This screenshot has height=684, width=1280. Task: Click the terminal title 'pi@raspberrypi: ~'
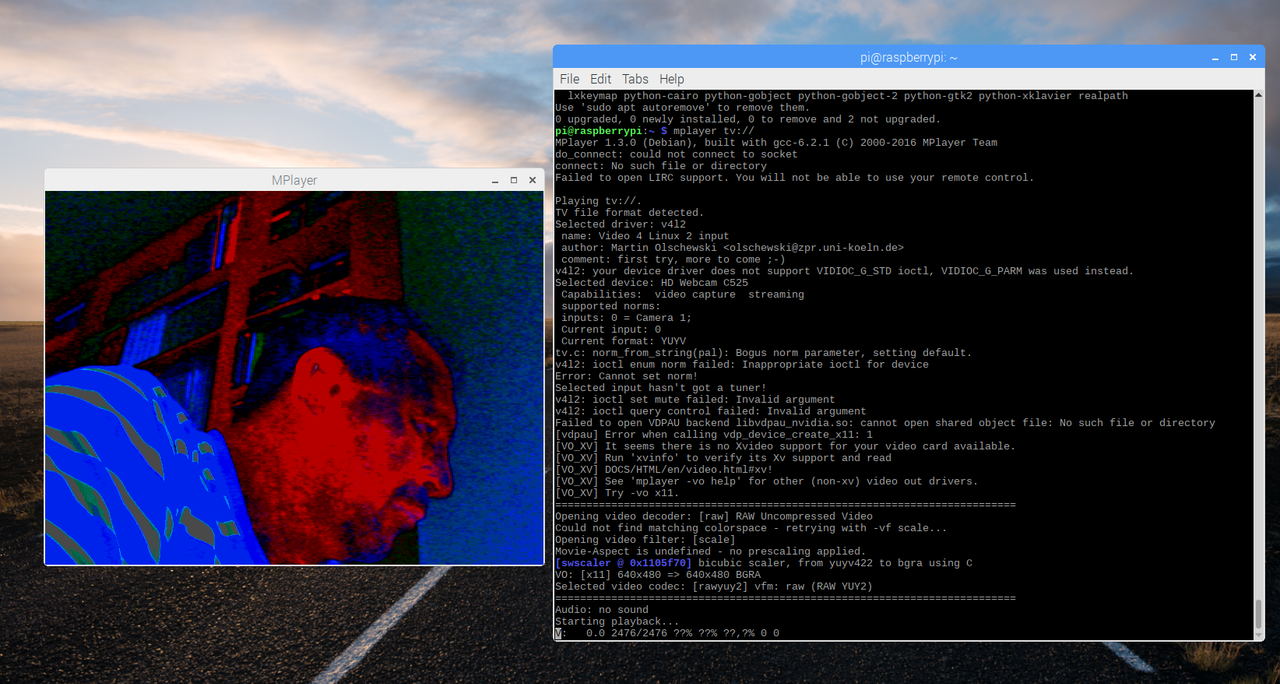click(908, 57)
